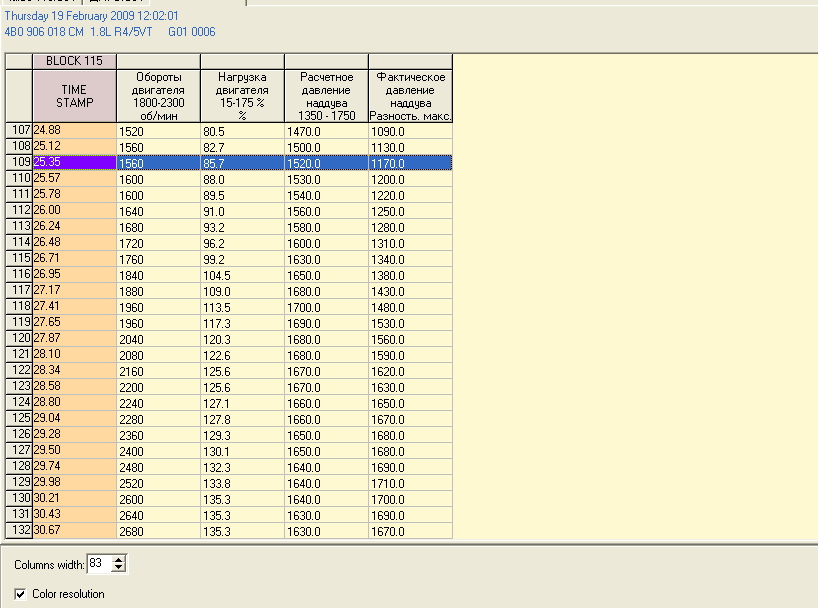Select the BLOCK 115 header cell
The height and width of the screenshot is (608, 818).
[75, 61]
